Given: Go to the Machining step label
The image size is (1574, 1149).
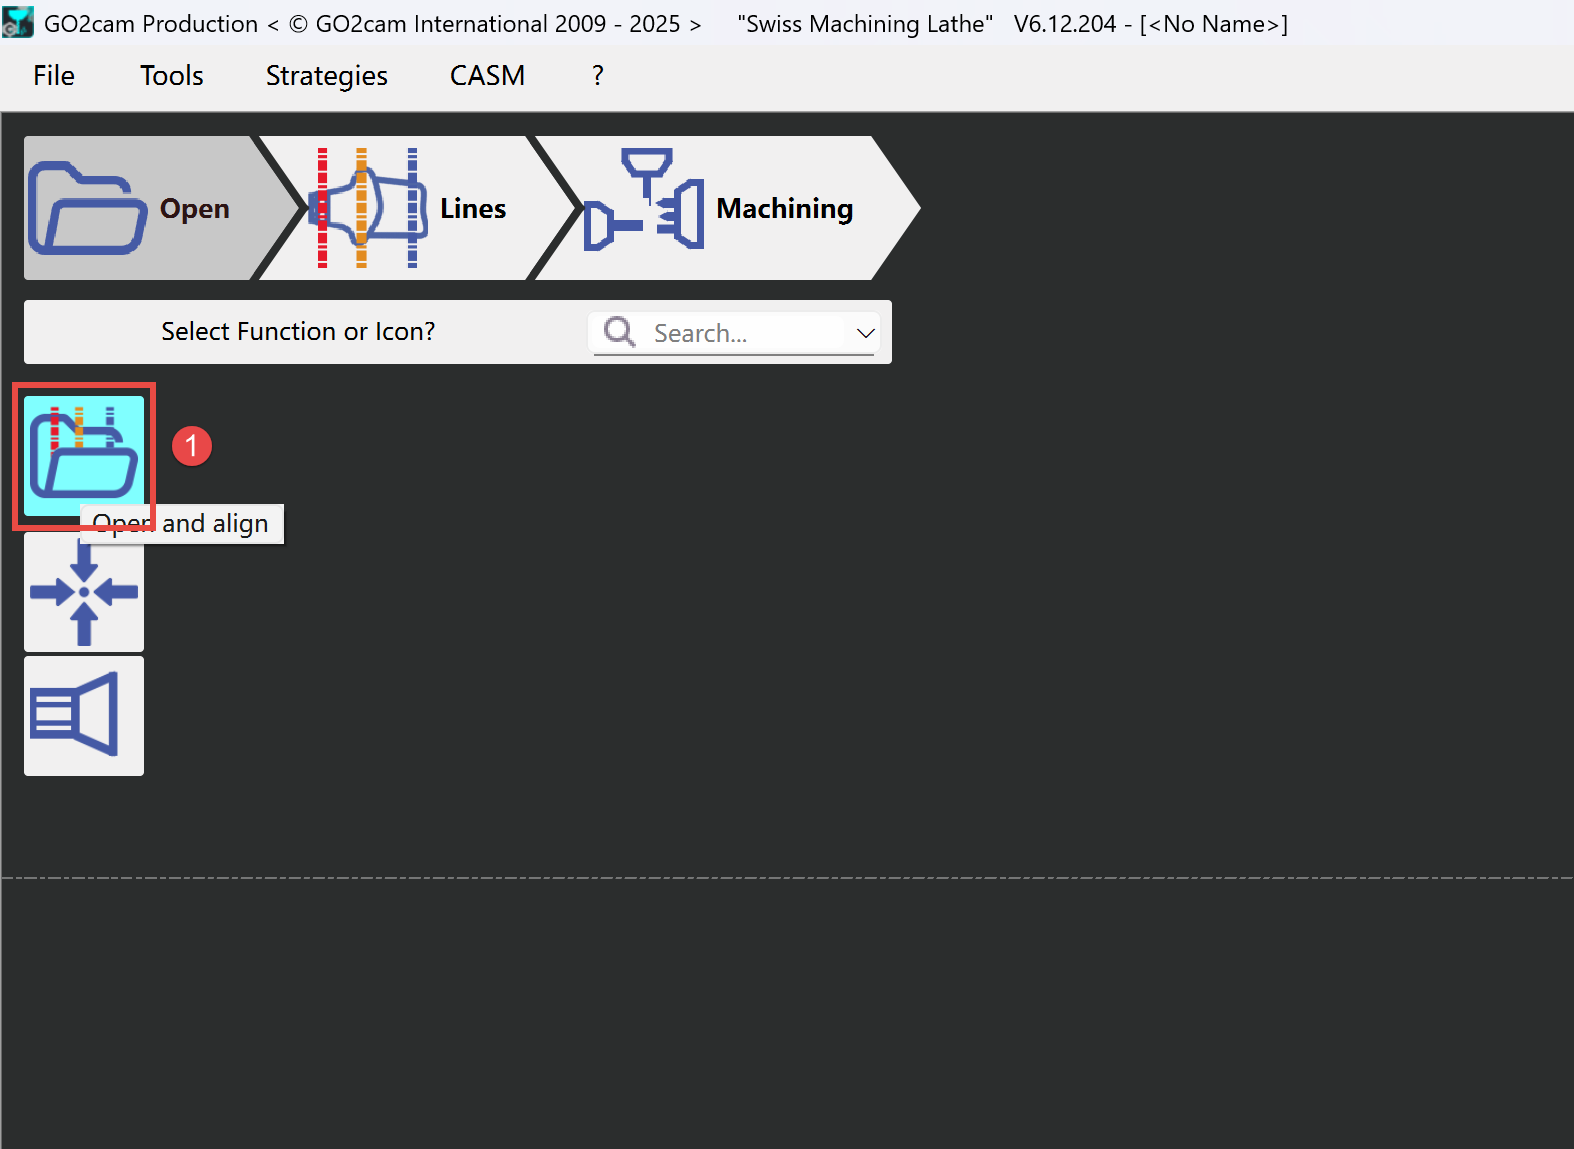Looking at the screenshot, I should [x=784, y=208].
